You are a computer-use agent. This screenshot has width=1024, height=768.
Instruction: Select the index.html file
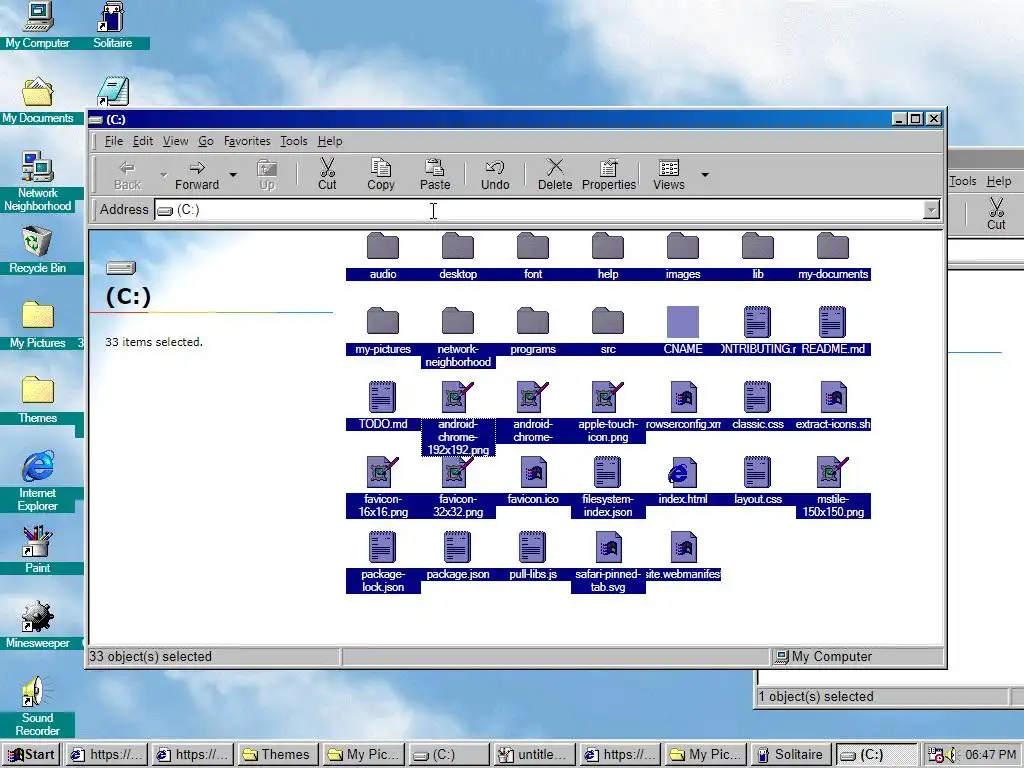coord(682,481)
